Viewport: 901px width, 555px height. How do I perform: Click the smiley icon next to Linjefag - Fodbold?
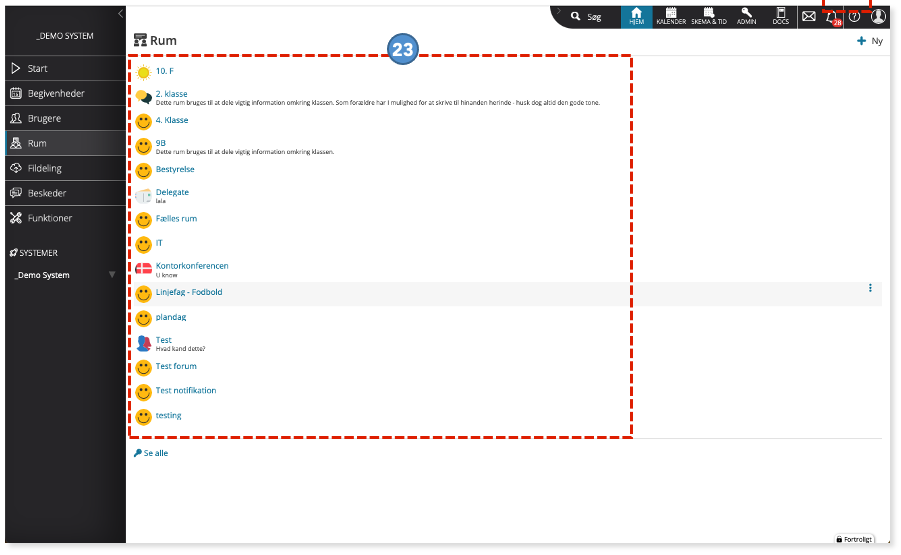(144, 294)
